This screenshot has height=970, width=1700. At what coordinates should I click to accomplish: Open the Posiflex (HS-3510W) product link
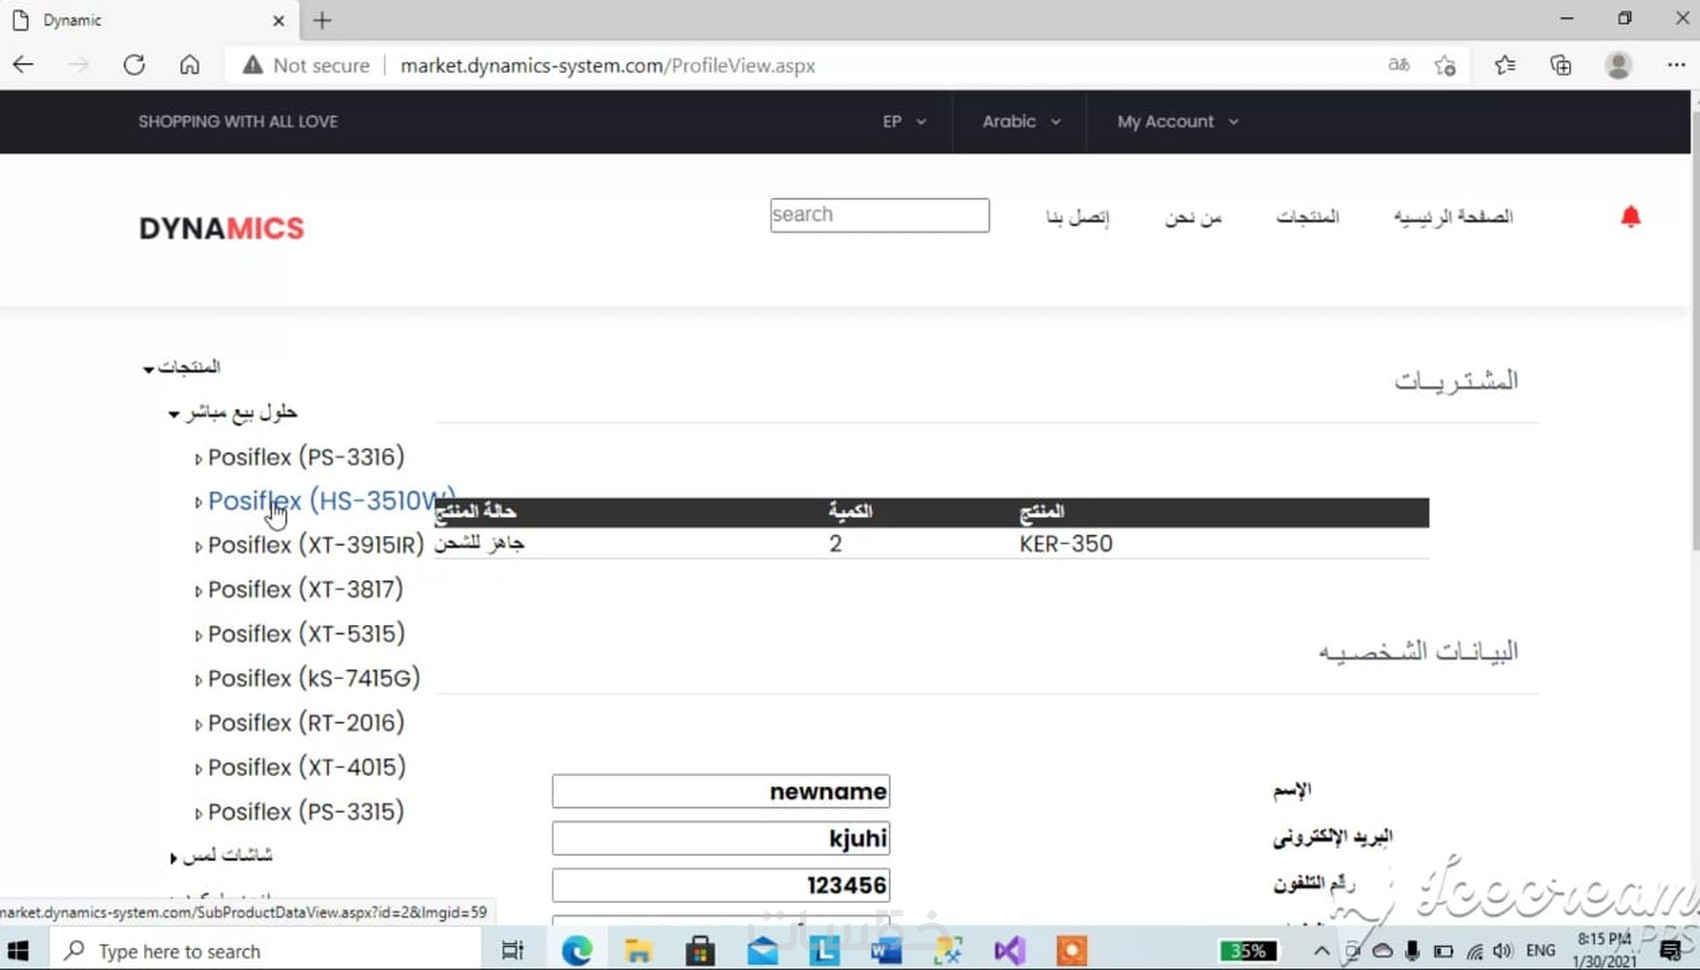332,500
